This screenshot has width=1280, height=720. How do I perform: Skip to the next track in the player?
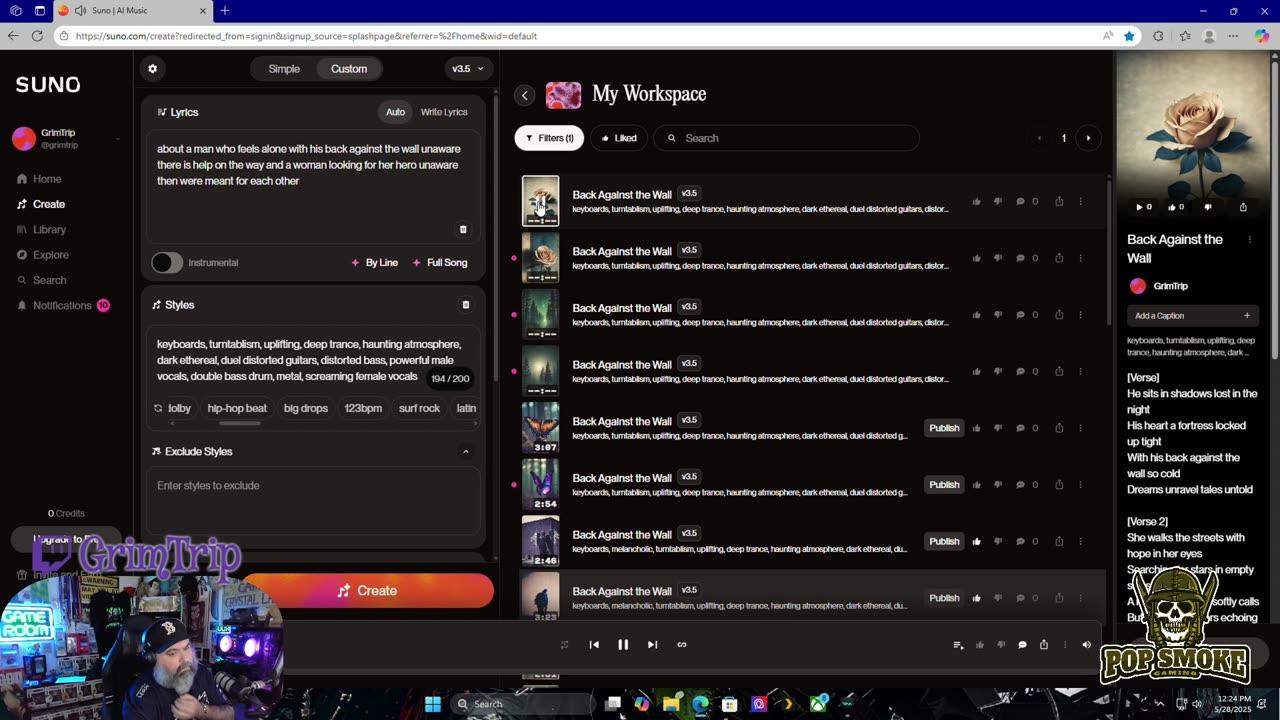tap(652, 645)
